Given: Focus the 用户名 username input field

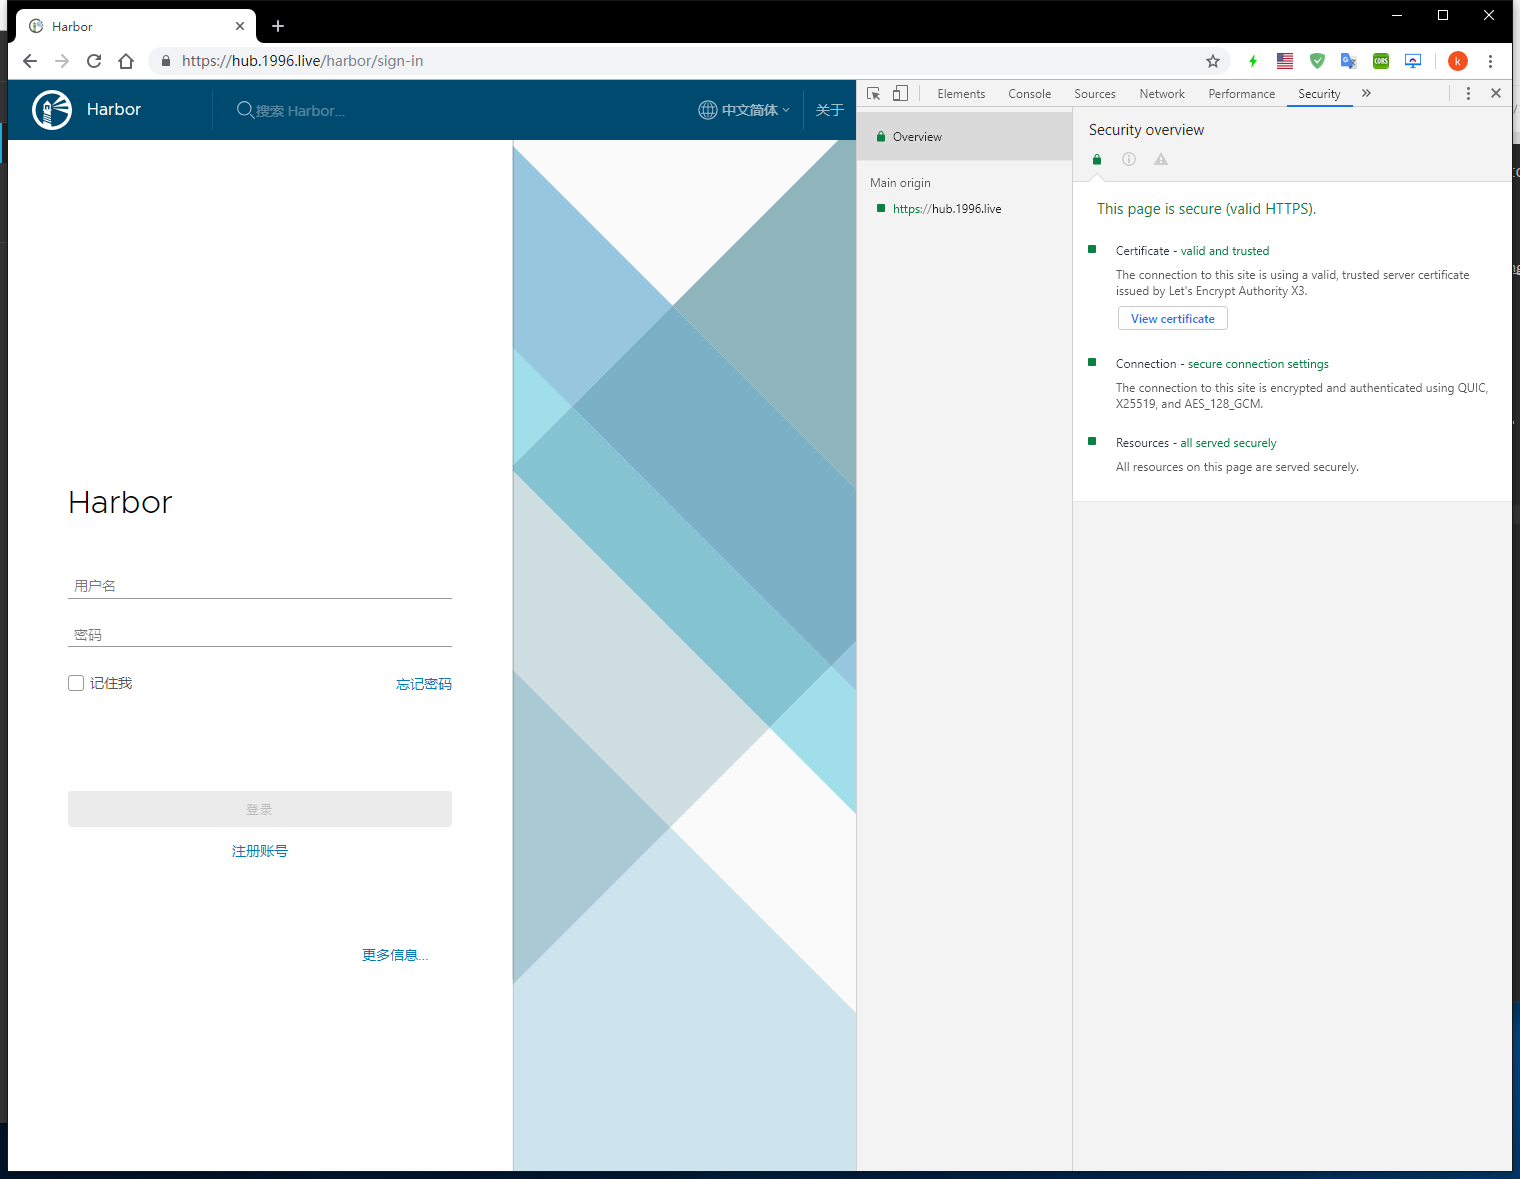Looking at the screenshot, I should 260,586.
